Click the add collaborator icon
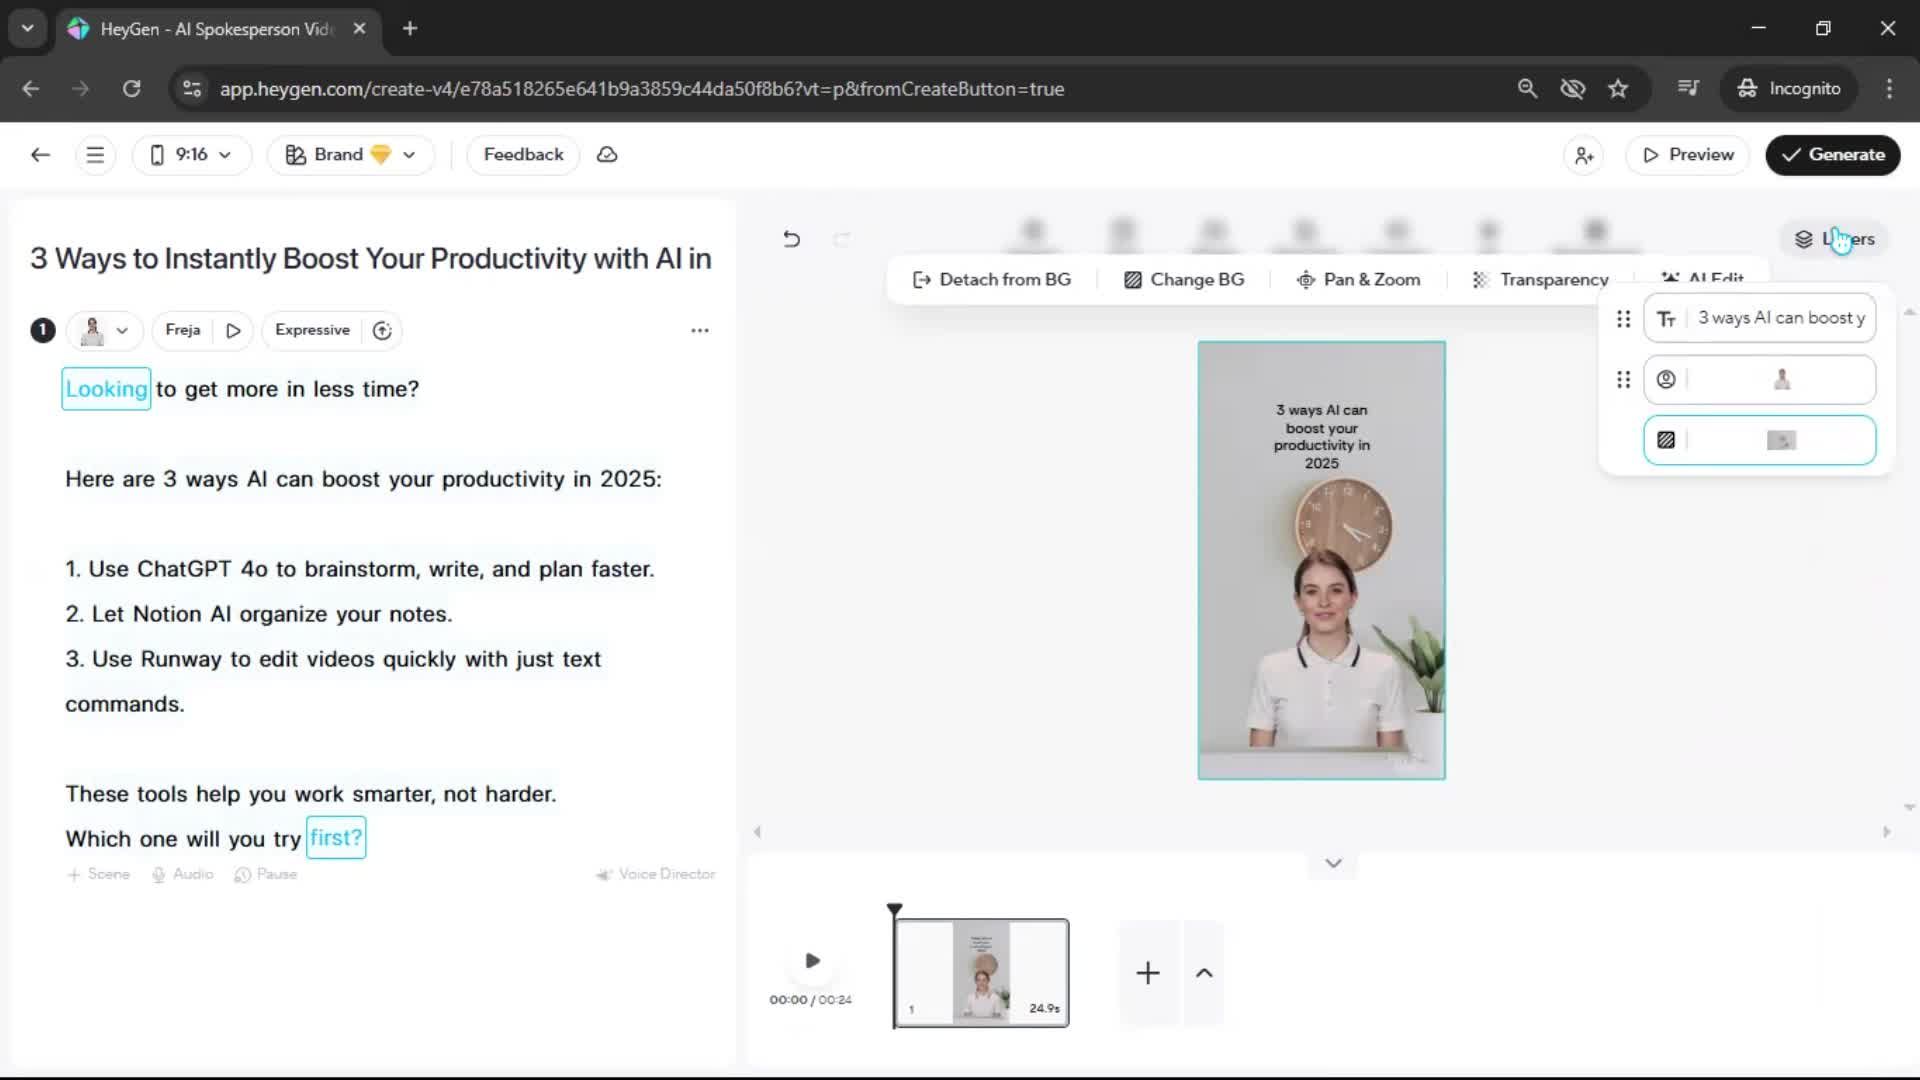 click(1584, 155)
